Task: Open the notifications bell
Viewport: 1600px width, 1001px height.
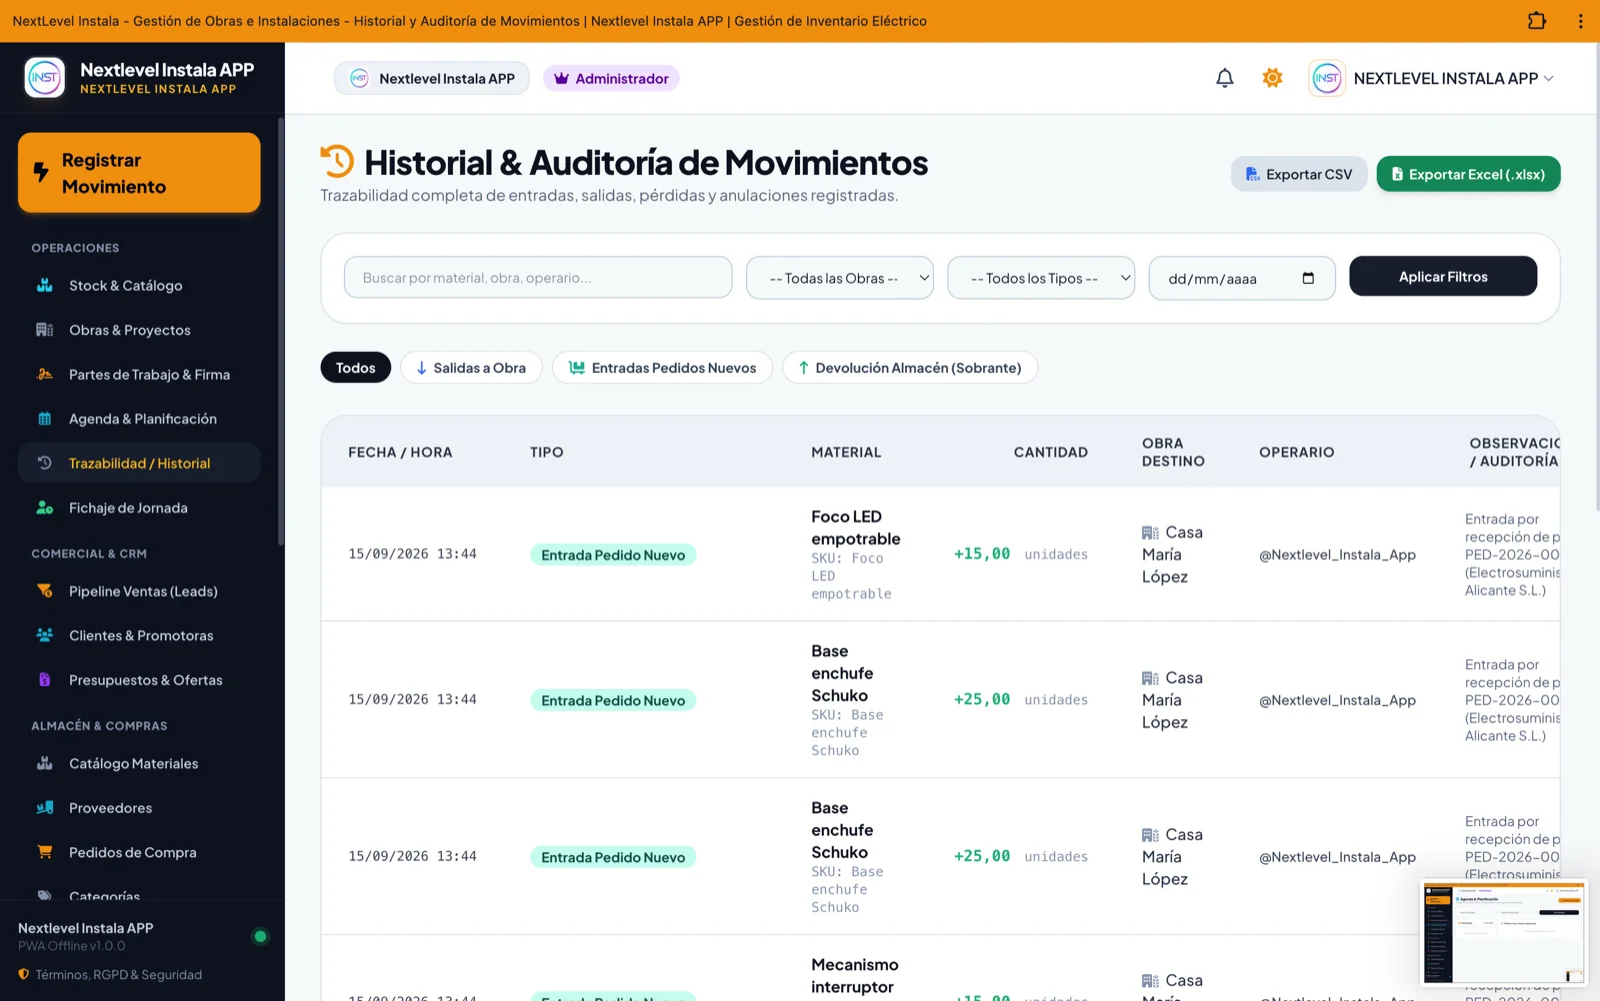Action: [x=1224, y=78]
